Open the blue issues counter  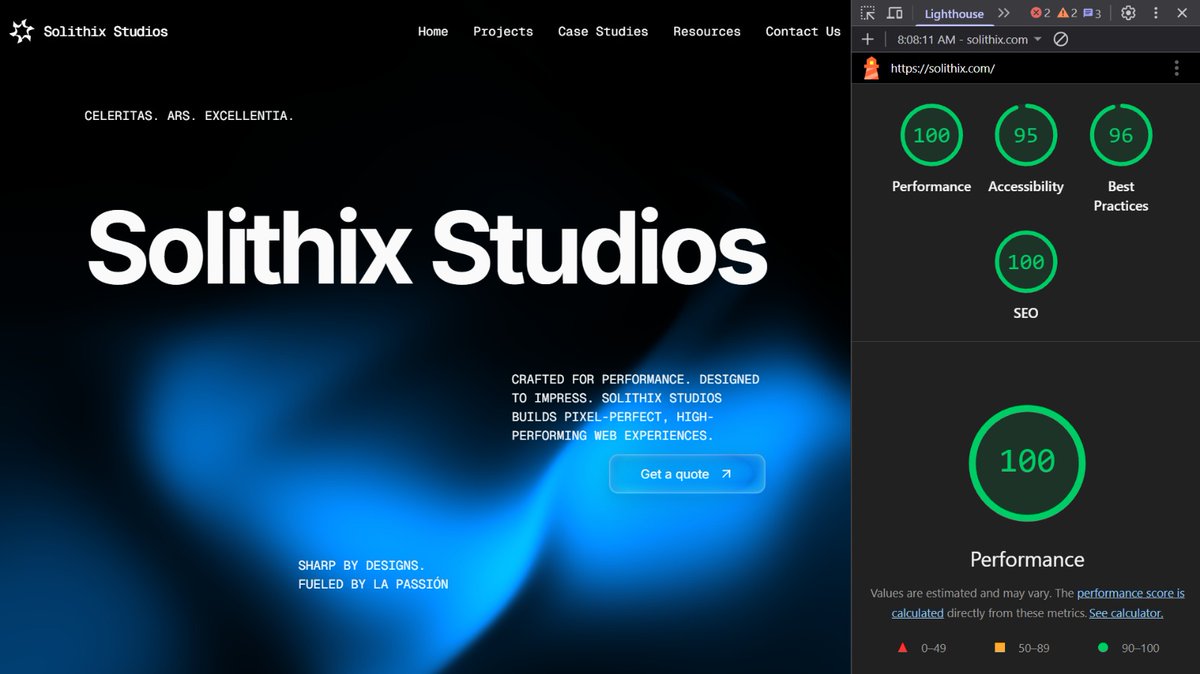pyautogui.click(x=1092, y=13)
